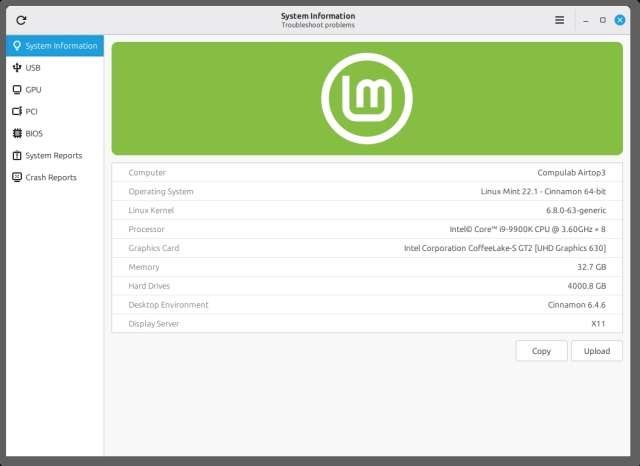Viewport: 640px width, 466px height.
Task: Minimize the System Information window
Action: [586, 20]
